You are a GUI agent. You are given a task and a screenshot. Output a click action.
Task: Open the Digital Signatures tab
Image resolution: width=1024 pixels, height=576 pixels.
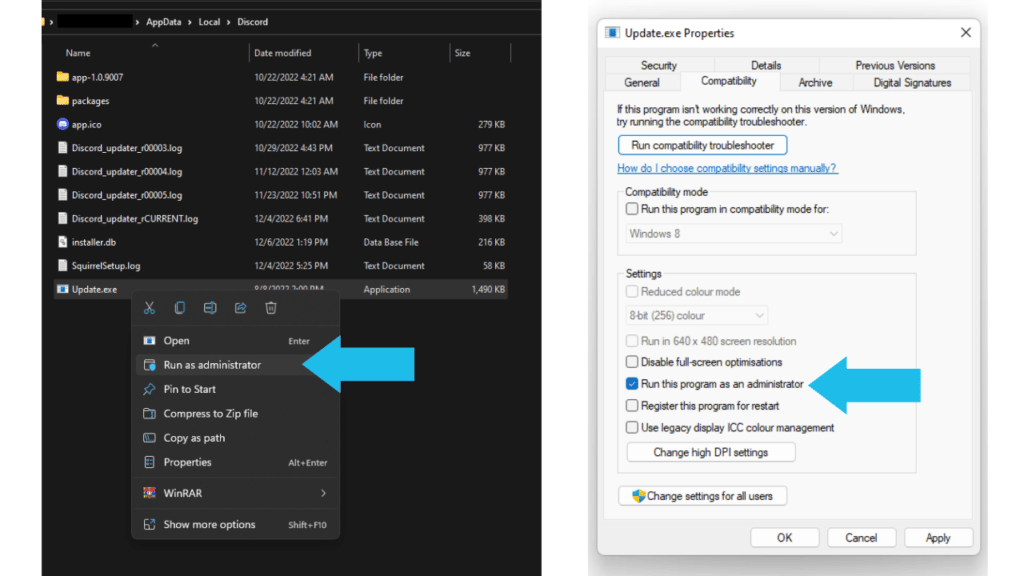tap(912, 83)
